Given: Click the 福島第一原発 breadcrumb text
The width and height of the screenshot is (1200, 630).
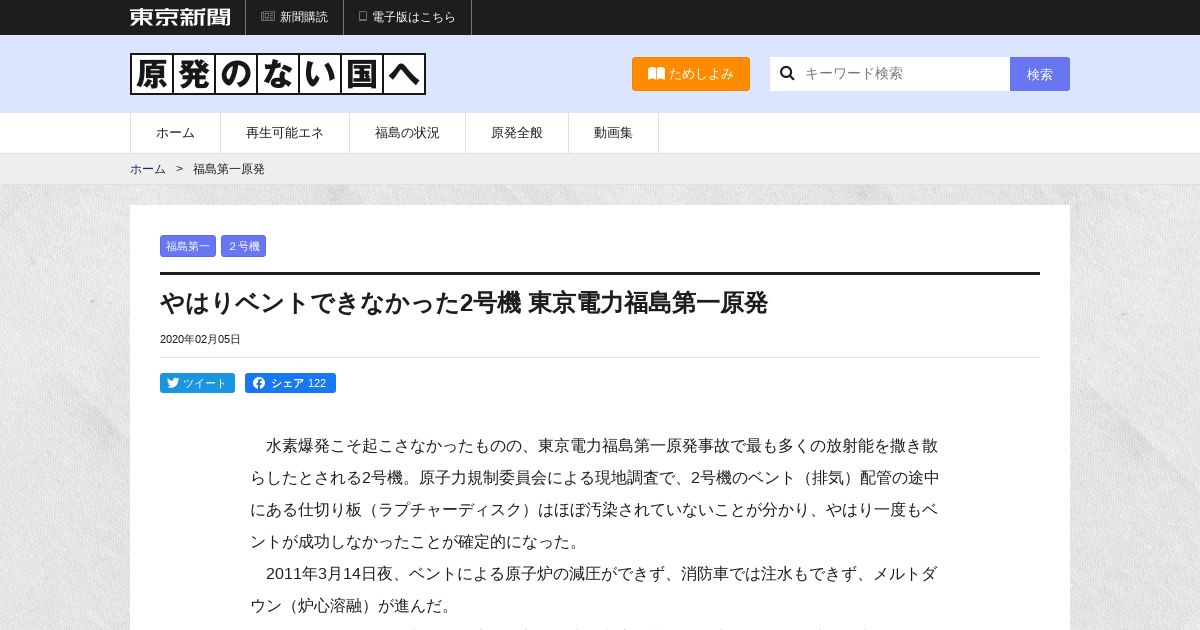Looking at the screenshot, I should [x=229, y=169].
